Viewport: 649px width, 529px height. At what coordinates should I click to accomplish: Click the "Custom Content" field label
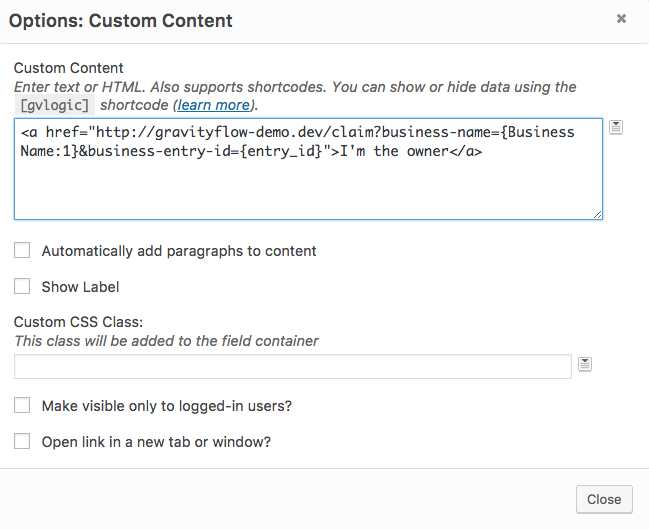point(69,68)
